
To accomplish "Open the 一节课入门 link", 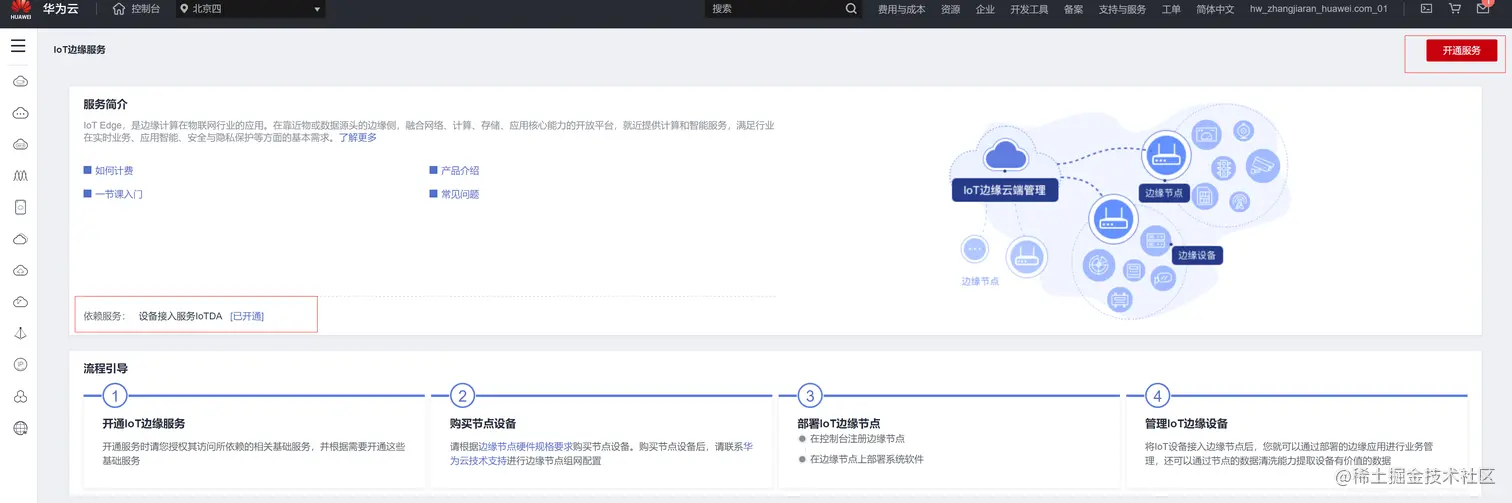I will [x=119, y=194].
